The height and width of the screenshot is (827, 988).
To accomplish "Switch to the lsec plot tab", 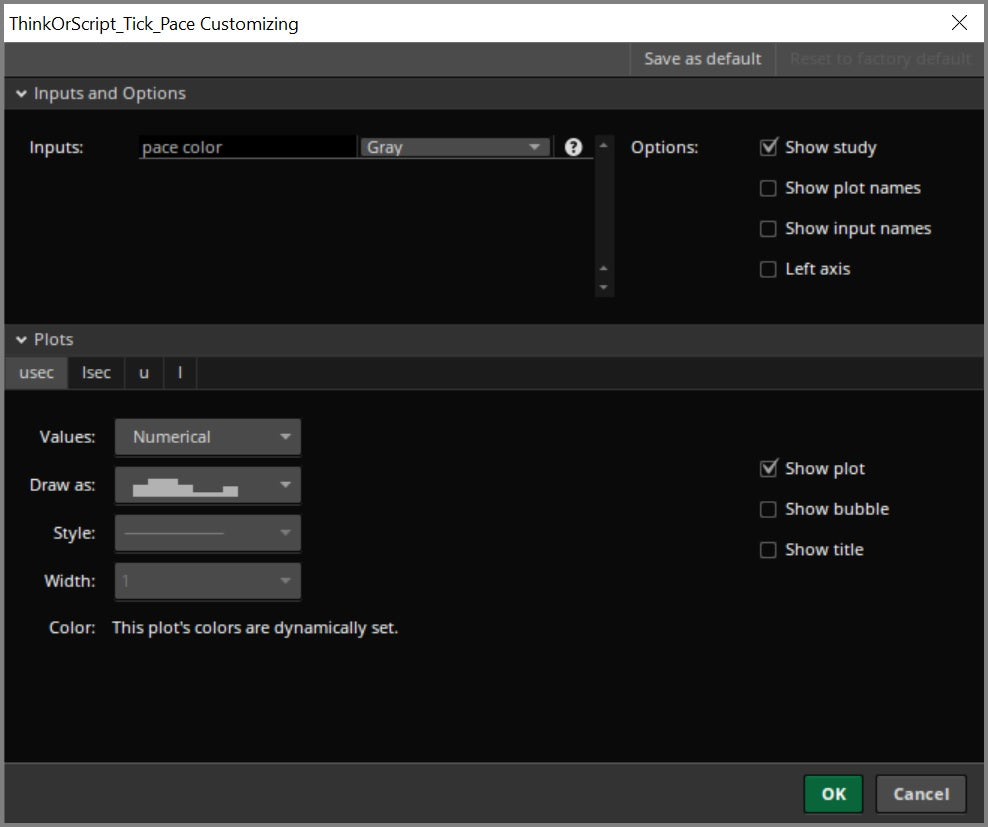I will (96, 373).
